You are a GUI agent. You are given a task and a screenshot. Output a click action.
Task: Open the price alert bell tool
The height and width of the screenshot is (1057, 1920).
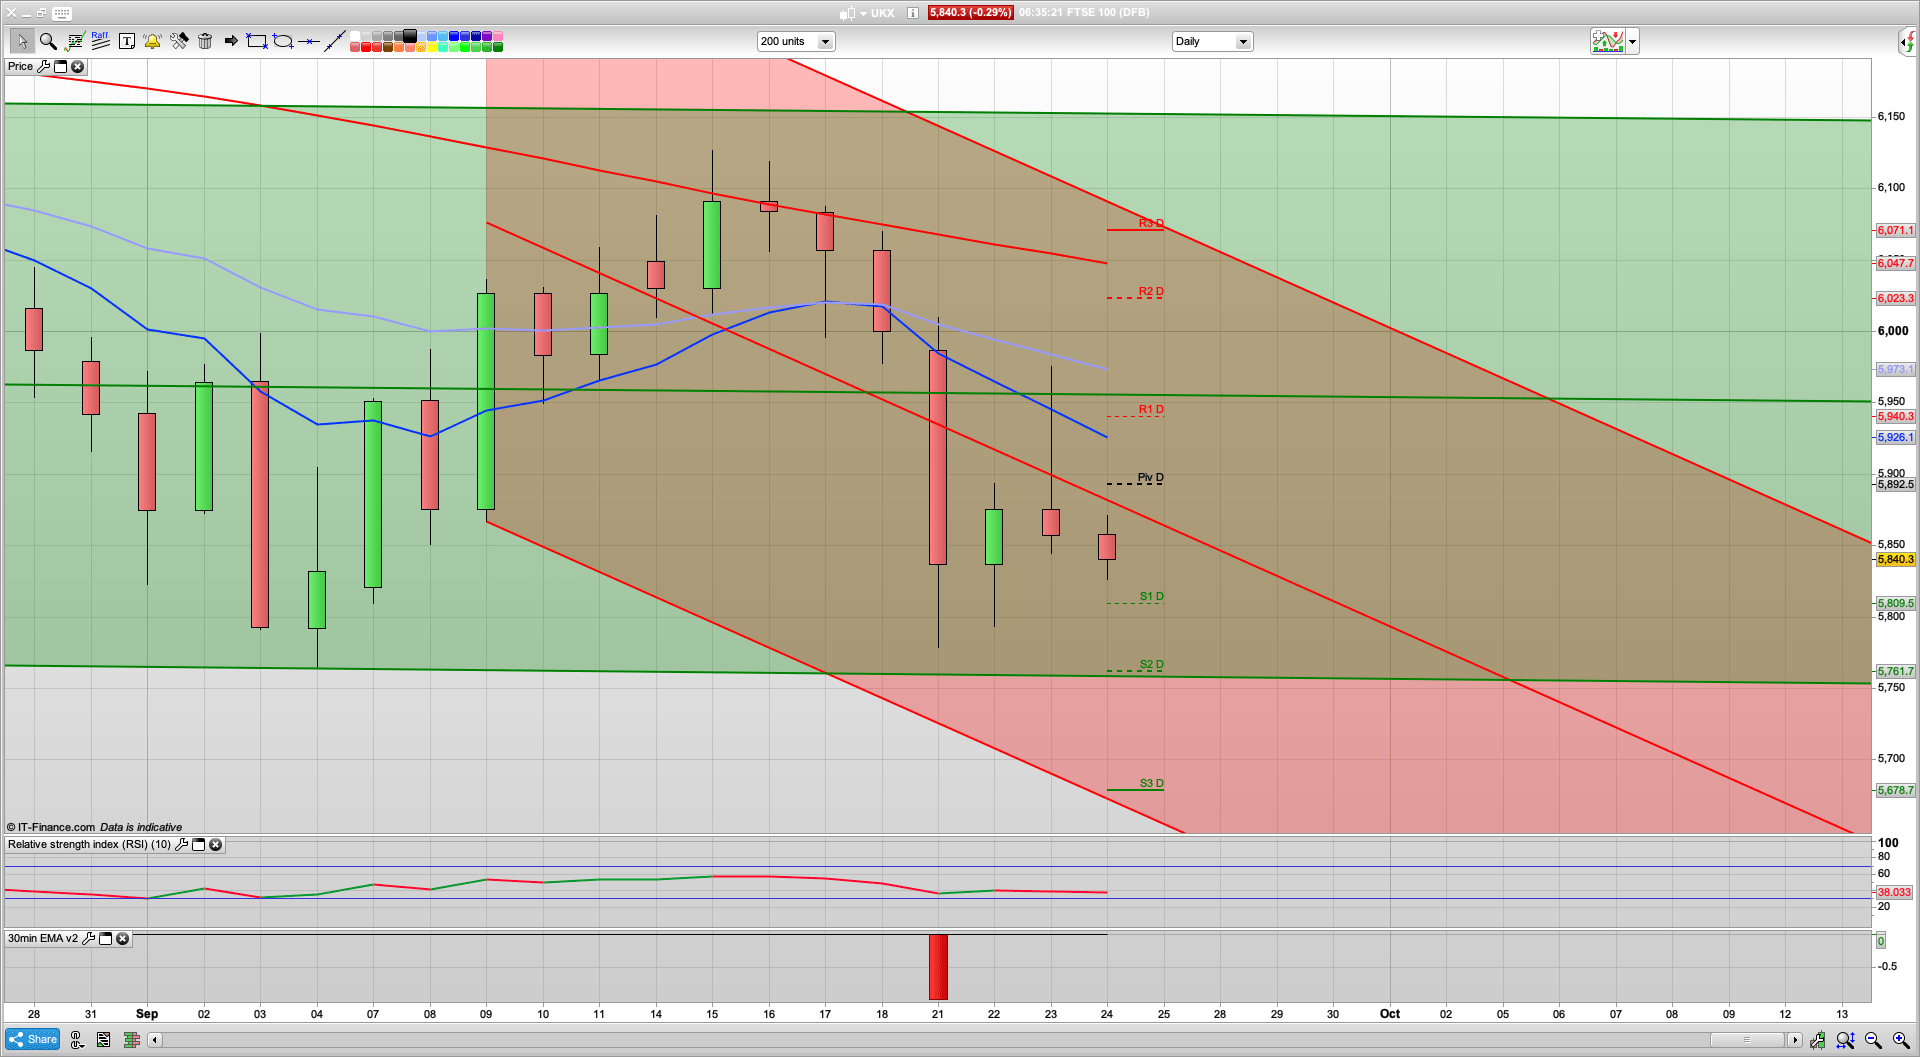coord(152,41)
